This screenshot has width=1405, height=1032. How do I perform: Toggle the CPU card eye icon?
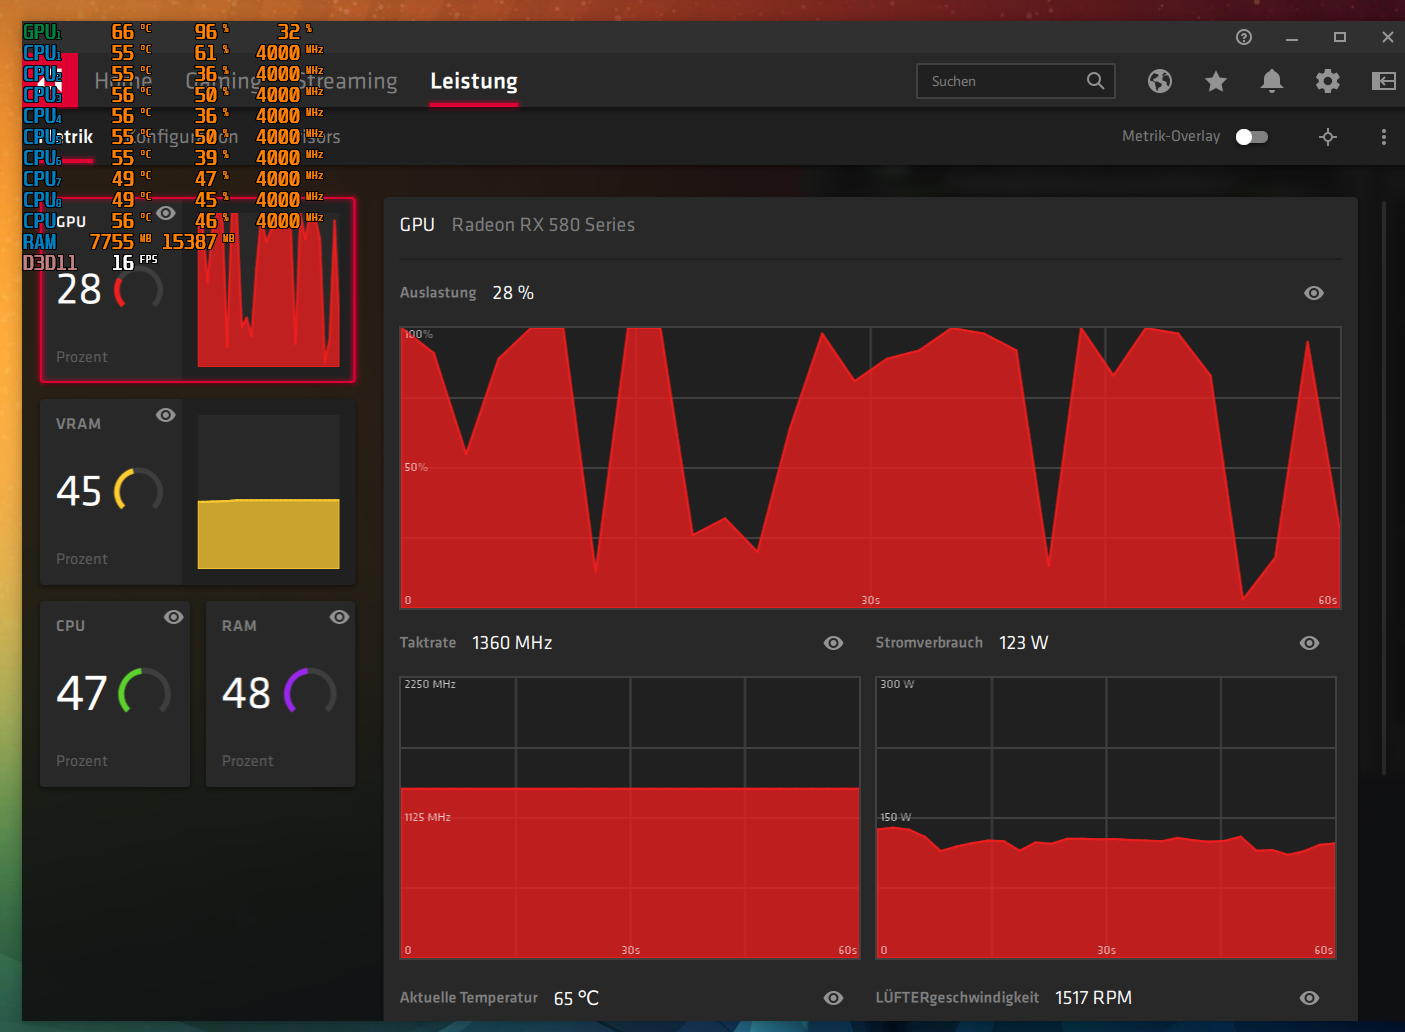173,617
